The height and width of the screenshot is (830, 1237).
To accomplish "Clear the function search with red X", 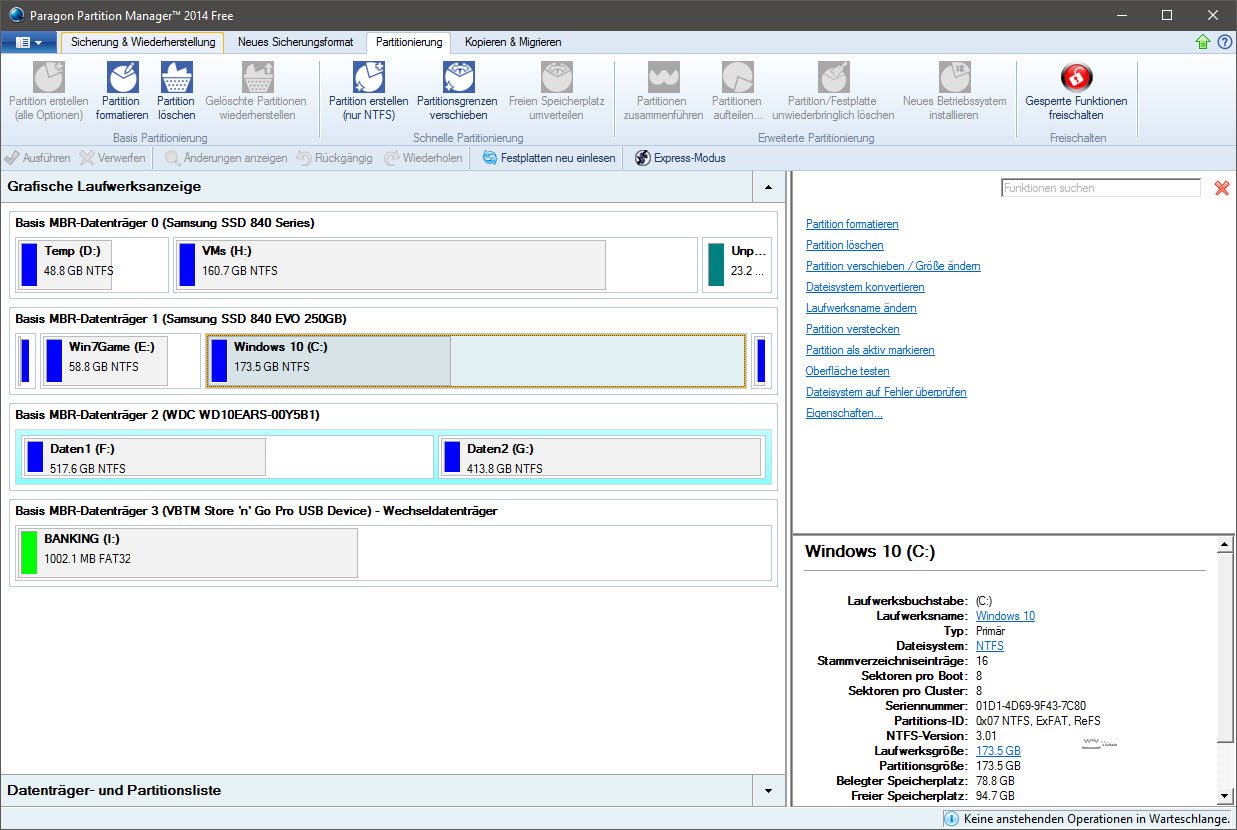I will pyautogui.click(x=1221, y=188).
